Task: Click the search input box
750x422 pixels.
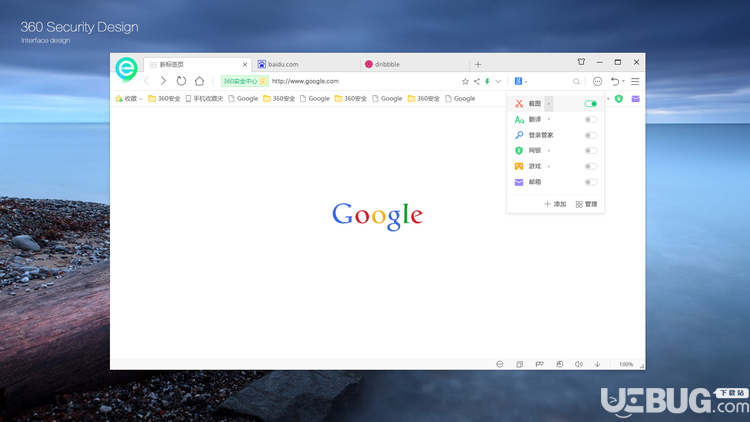Action: tap(550, 81)
